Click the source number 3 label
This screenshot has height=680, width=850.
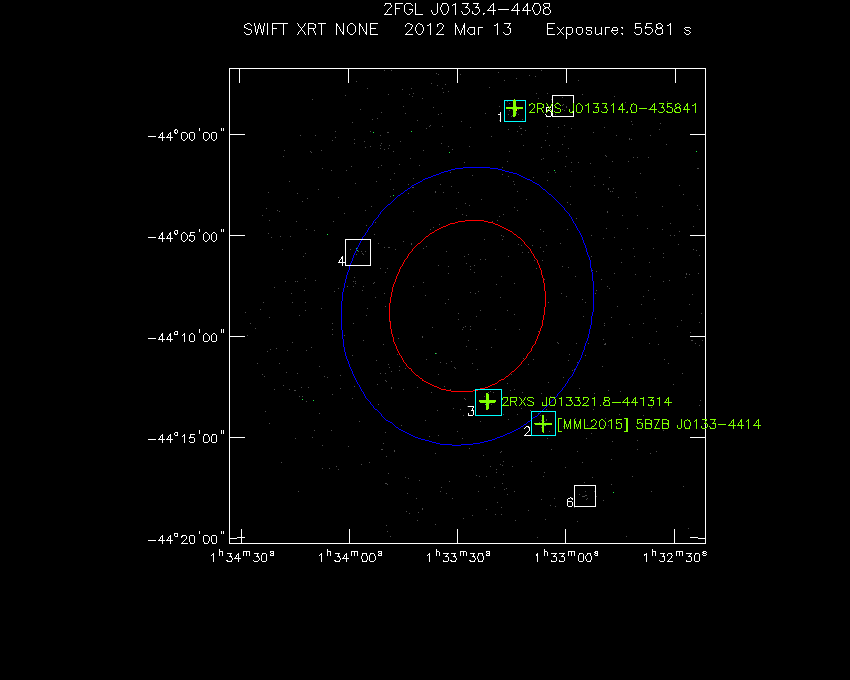(x=471, y=412)
